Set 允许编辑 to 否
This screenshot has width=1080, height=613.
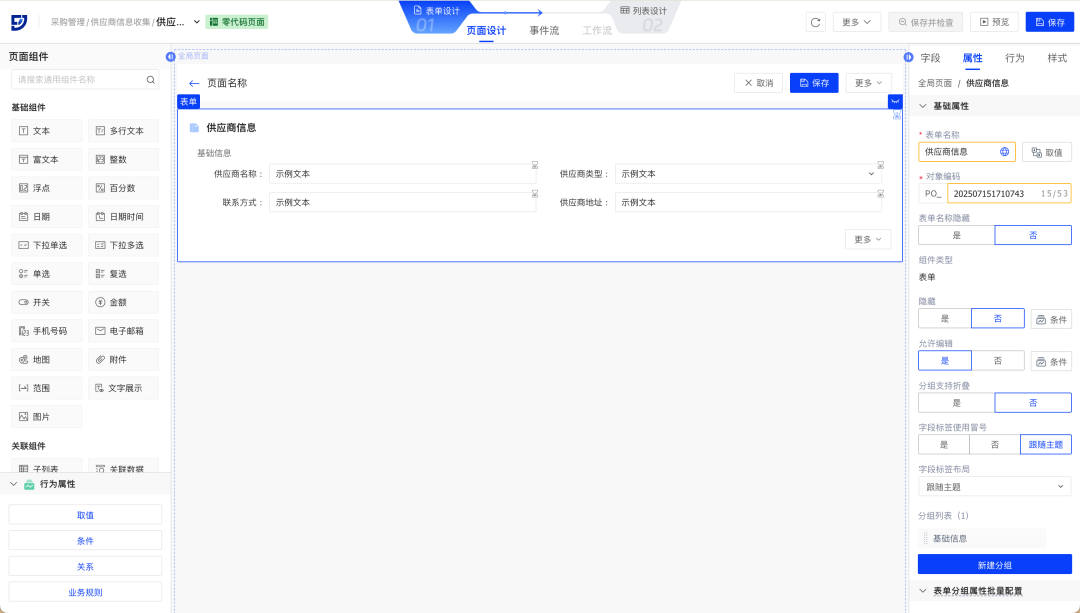pyautogui.click(x=997, y=361)
